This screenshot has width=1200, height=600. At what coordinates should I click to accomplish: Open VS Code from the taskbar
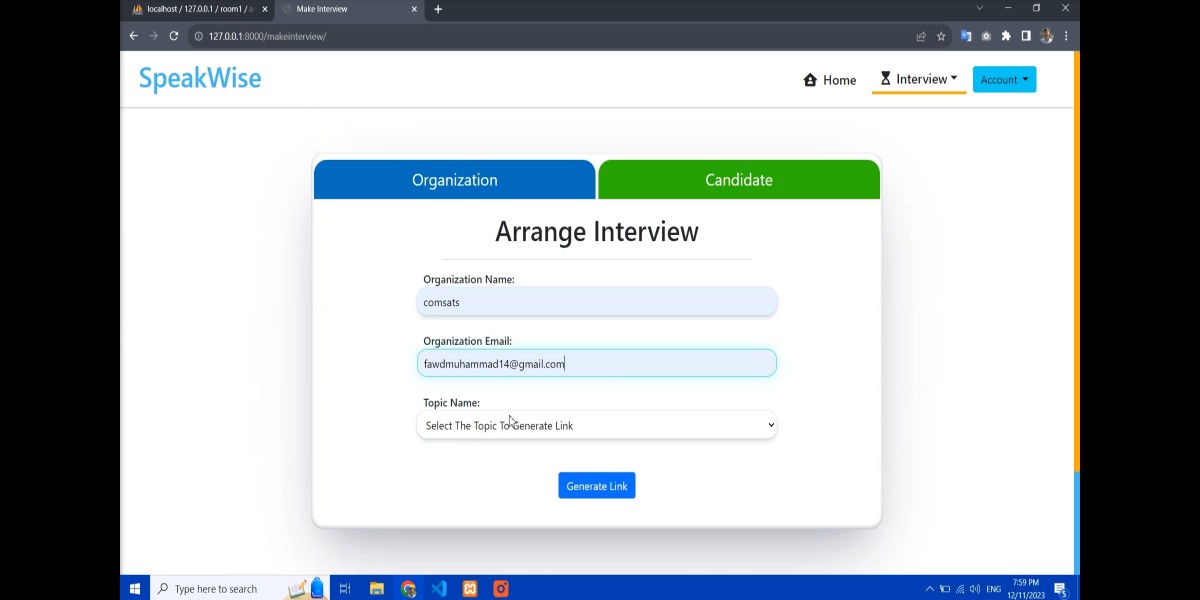(439, 588)
